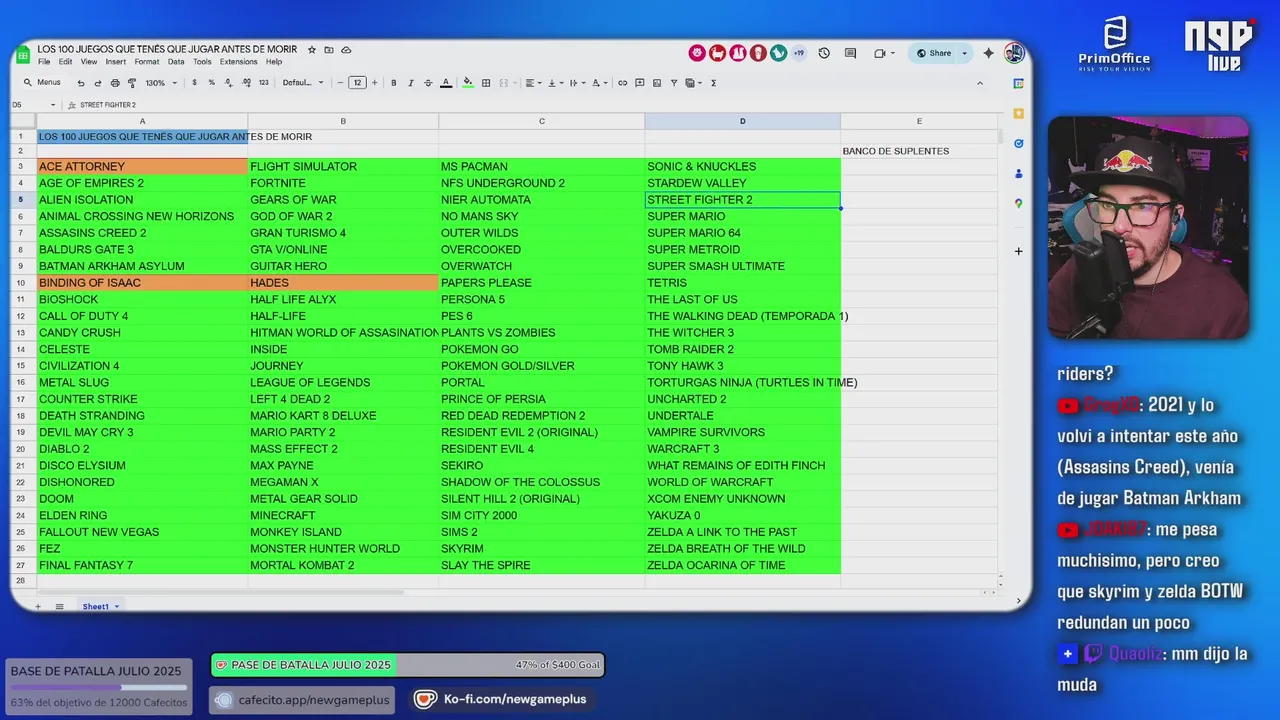Decrease decimal places in the toolbar
Screen dimensions: 1280x720
(228, 83)
